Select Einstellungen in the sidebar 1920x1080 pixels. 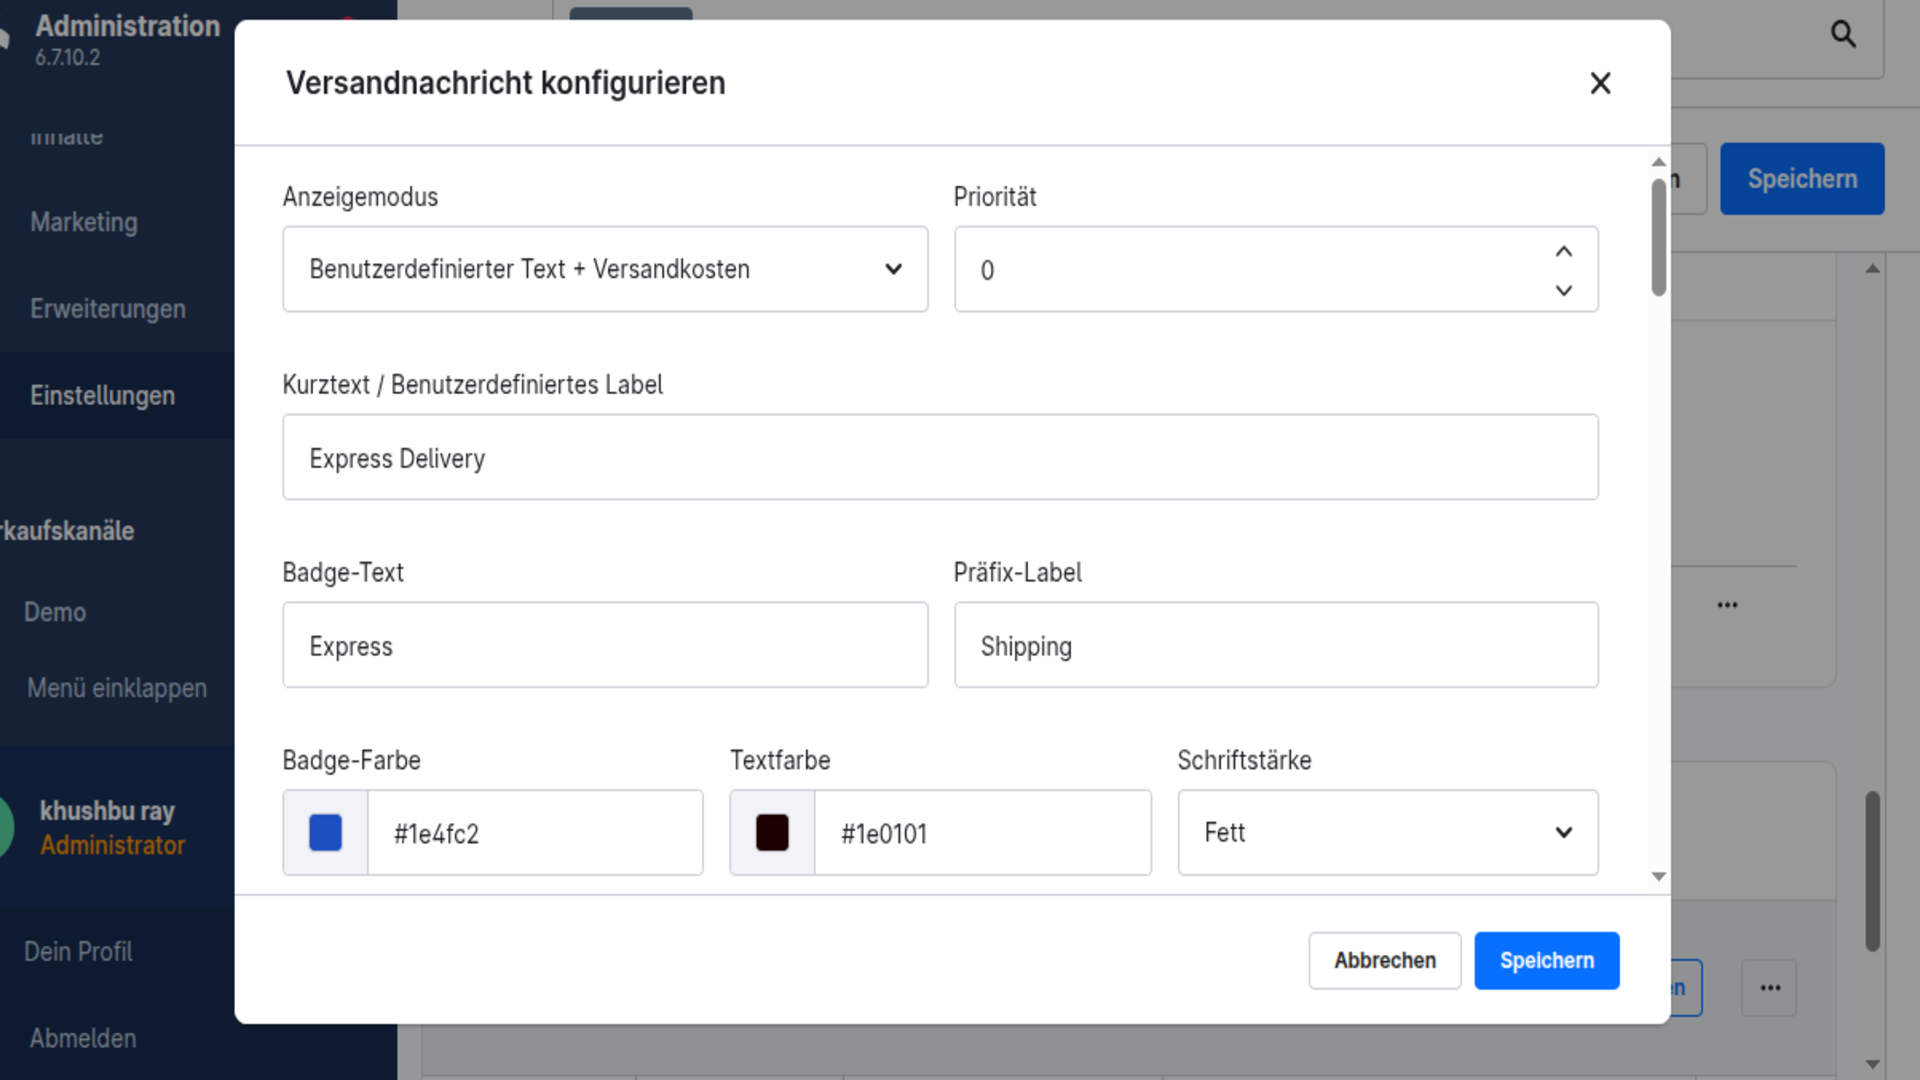102,395
